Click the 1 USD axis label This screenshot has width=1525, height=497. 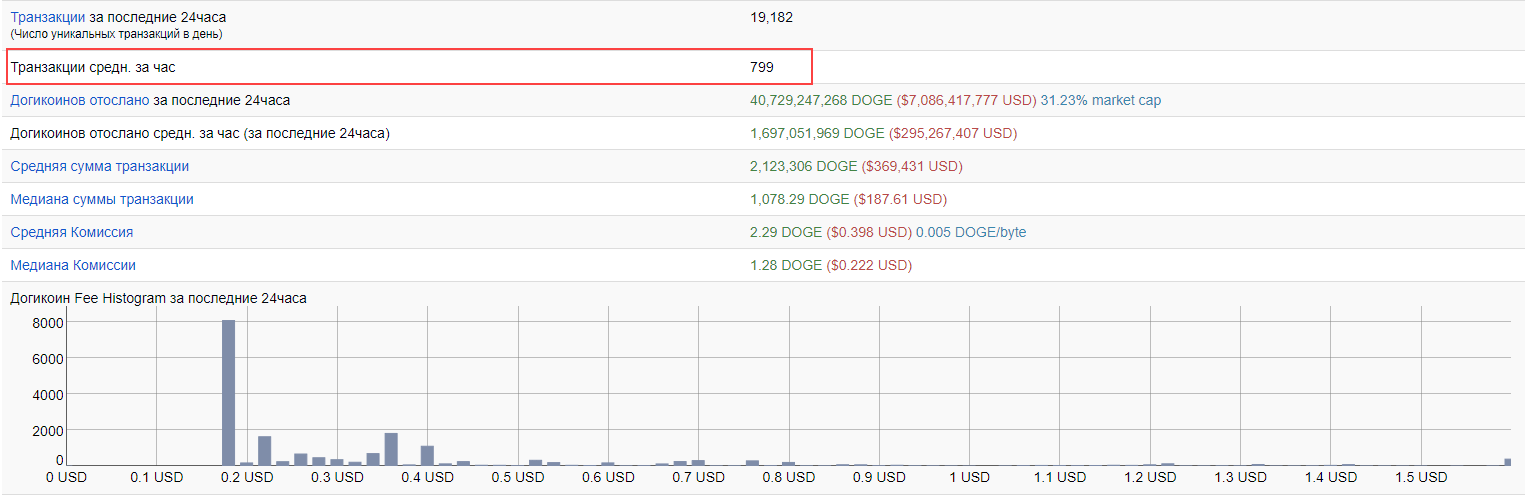click(x=970, y=478)
